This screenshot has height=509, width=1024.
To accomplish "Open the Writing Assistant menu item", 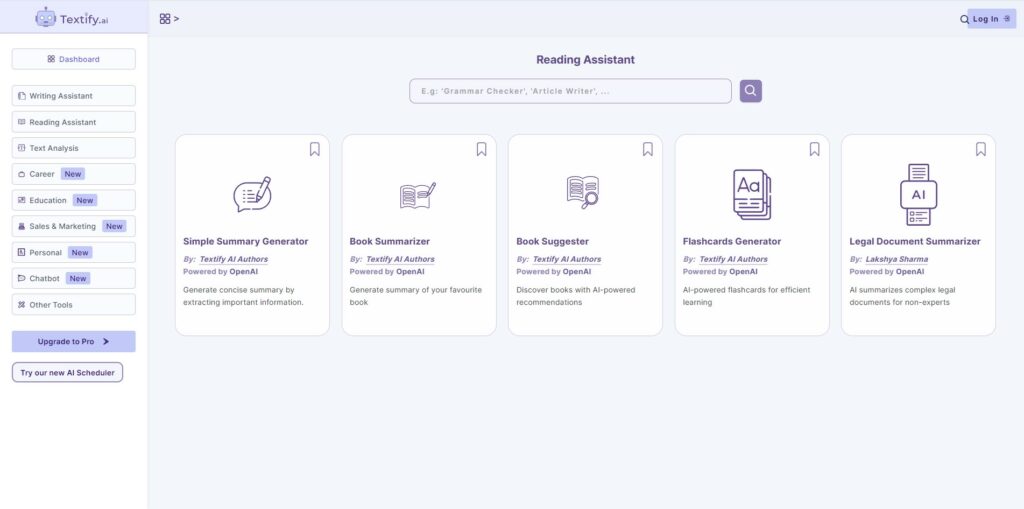I will 74,95.
